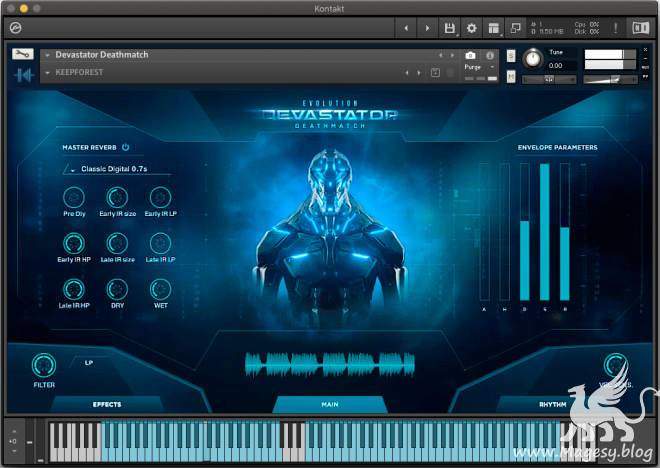Click the FILTER knob

[x=44, y=365]
